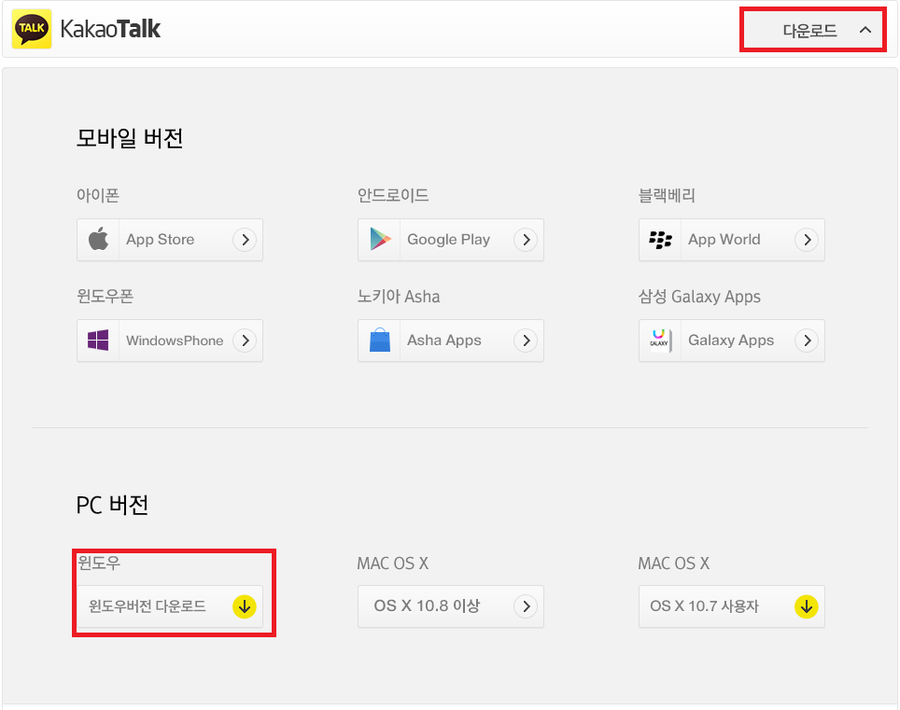The height and width of the screenshot is (710, 900).
Task: Click the KakaoTalk title text in header
Action: [111, 30]
